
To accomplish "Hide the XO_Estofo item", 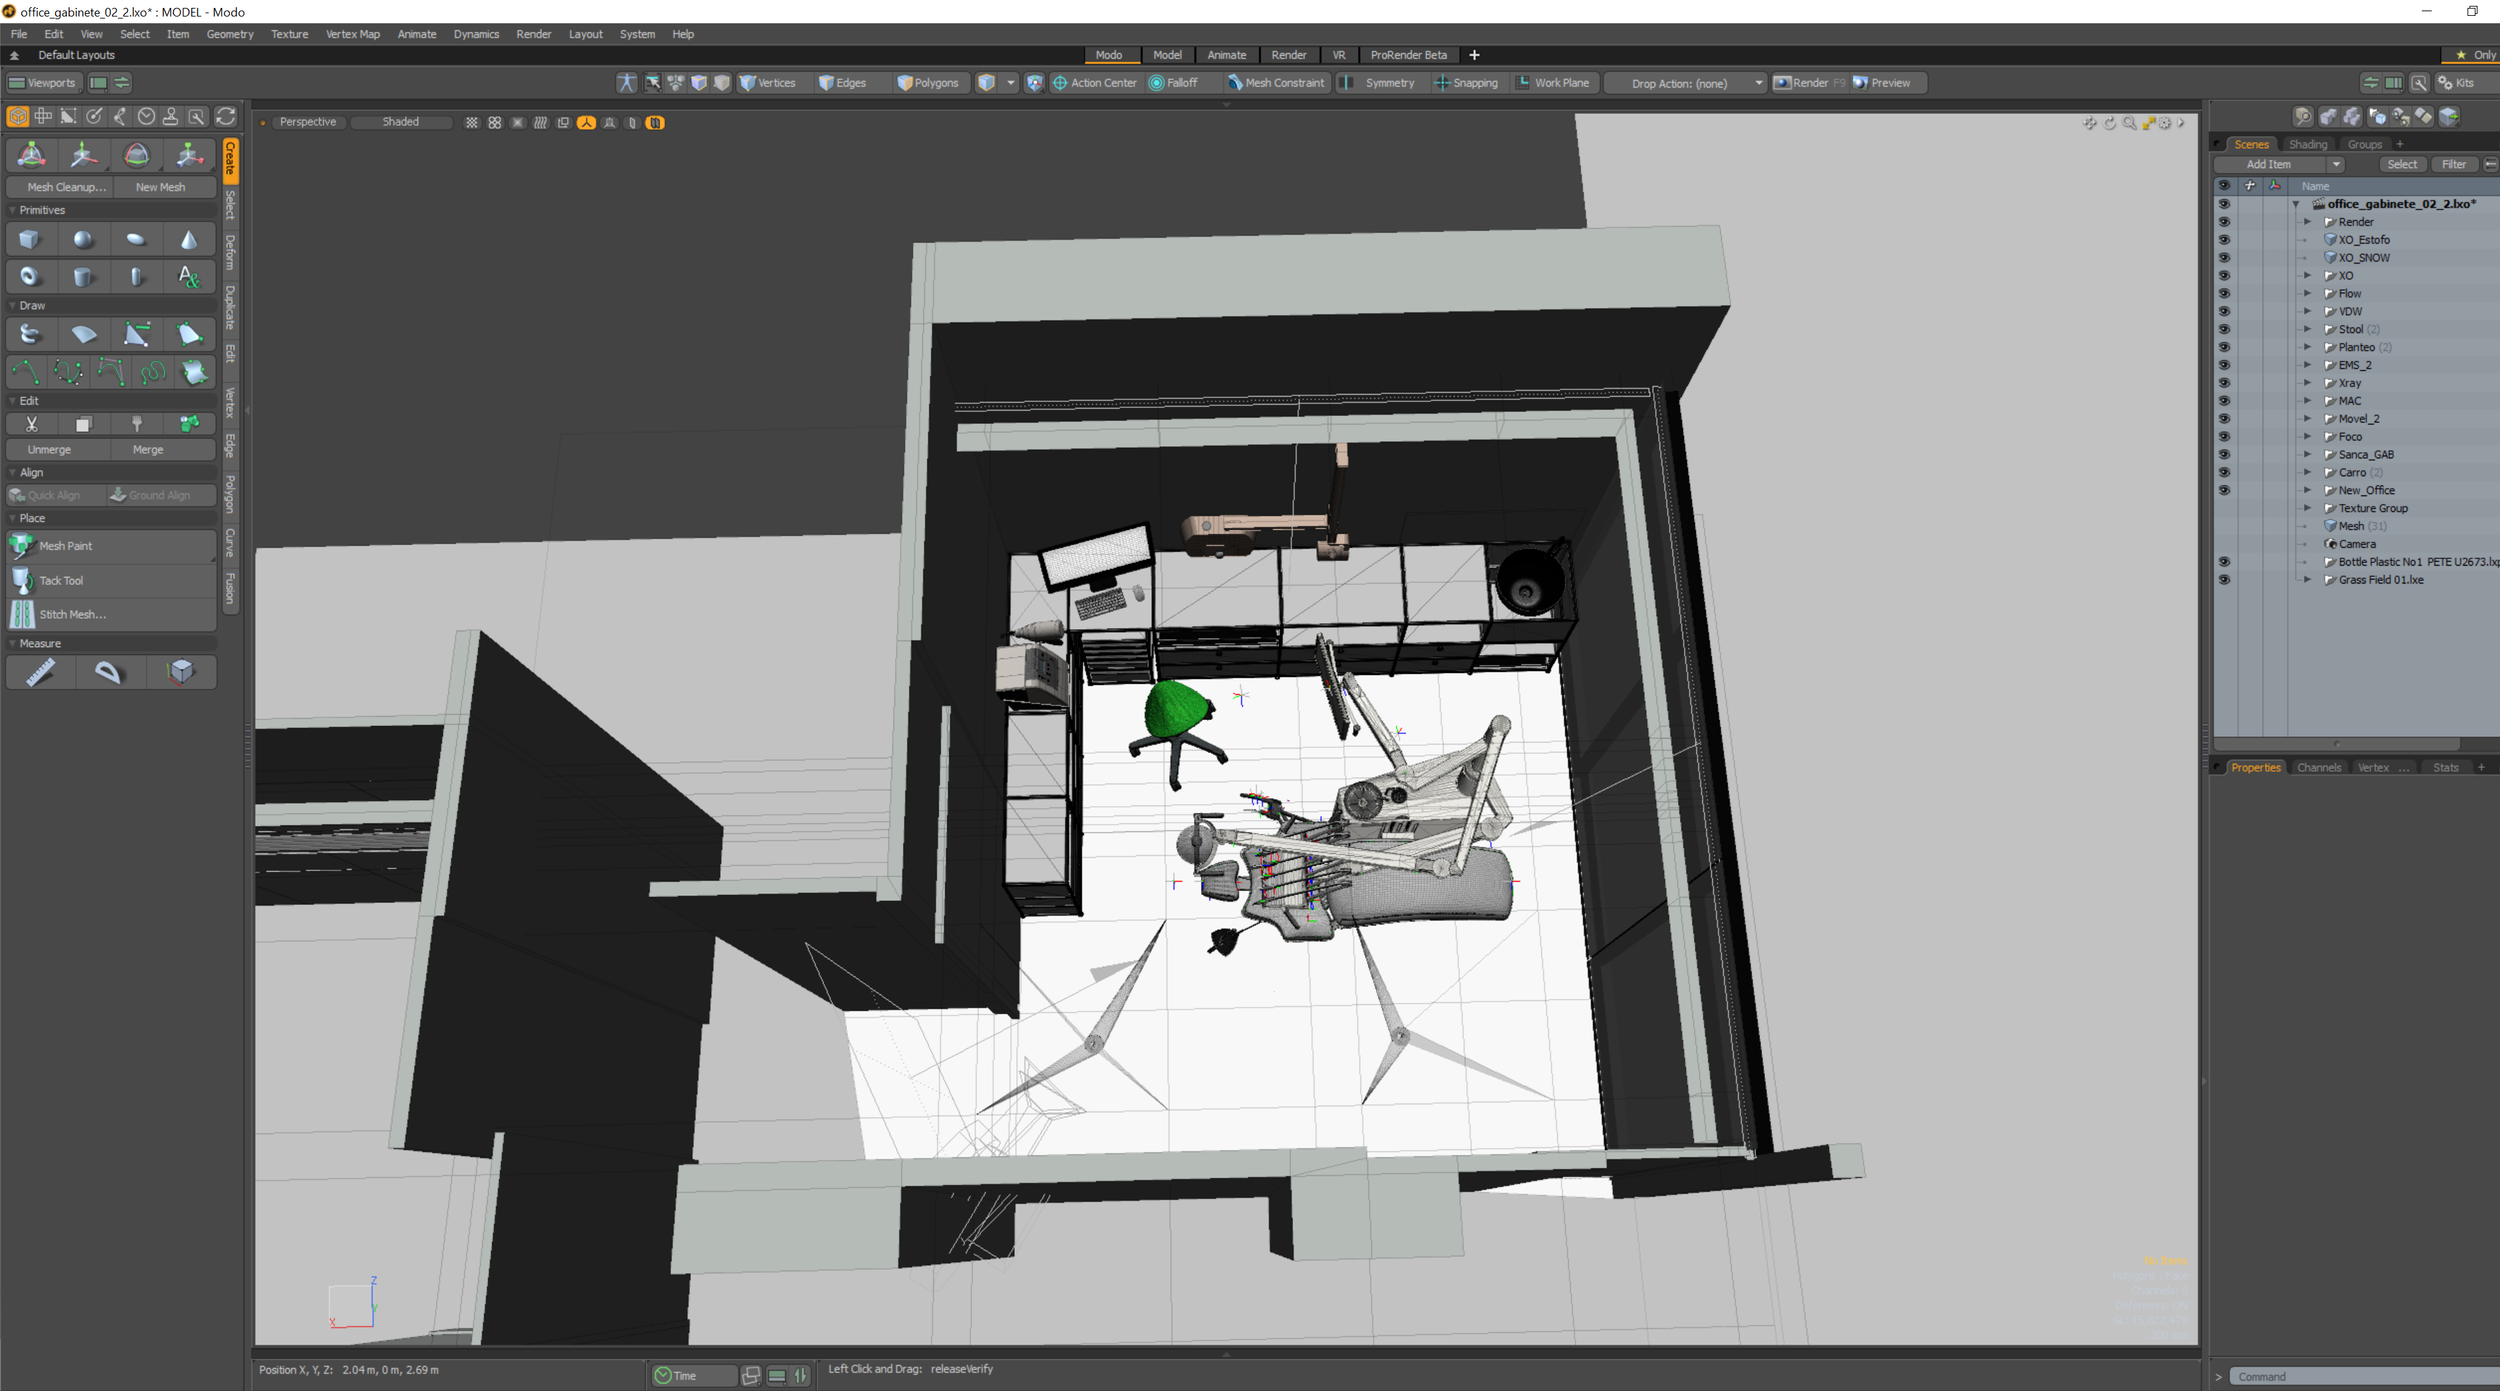I will click(x=2224, y=240).
